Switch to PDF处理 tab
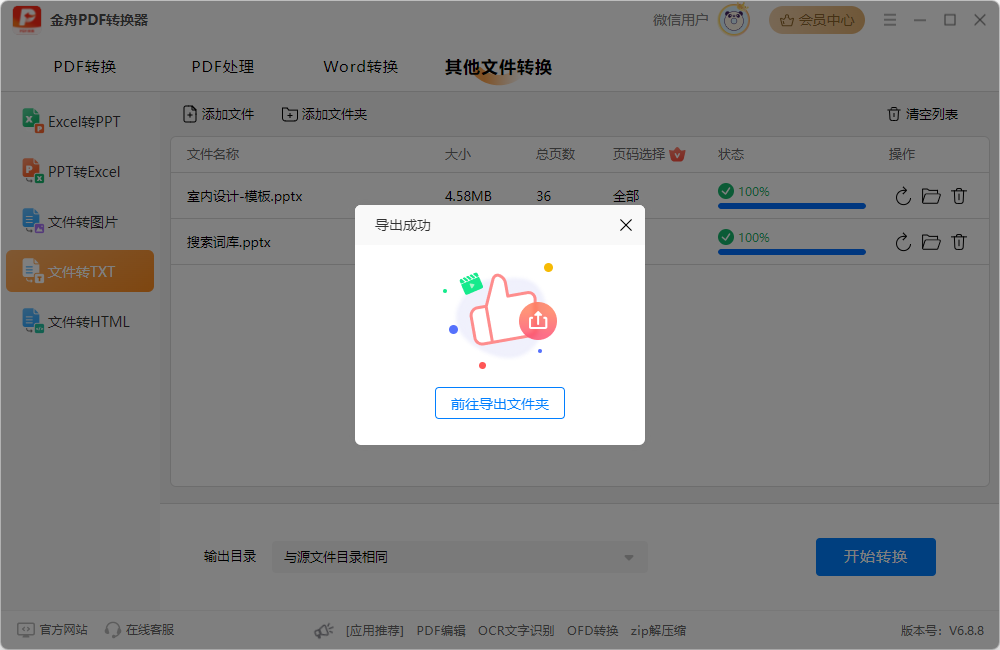 [x=223, y=67]
